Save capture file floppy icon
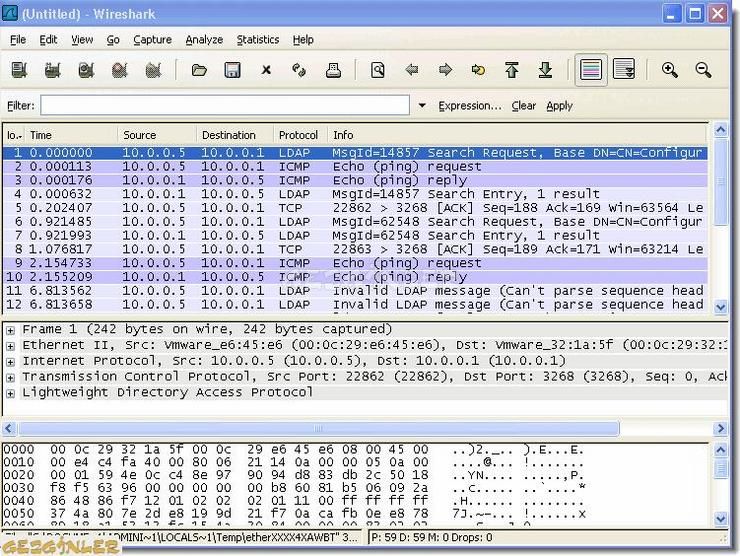Screen dimensions: 740x556 point(232,70)
